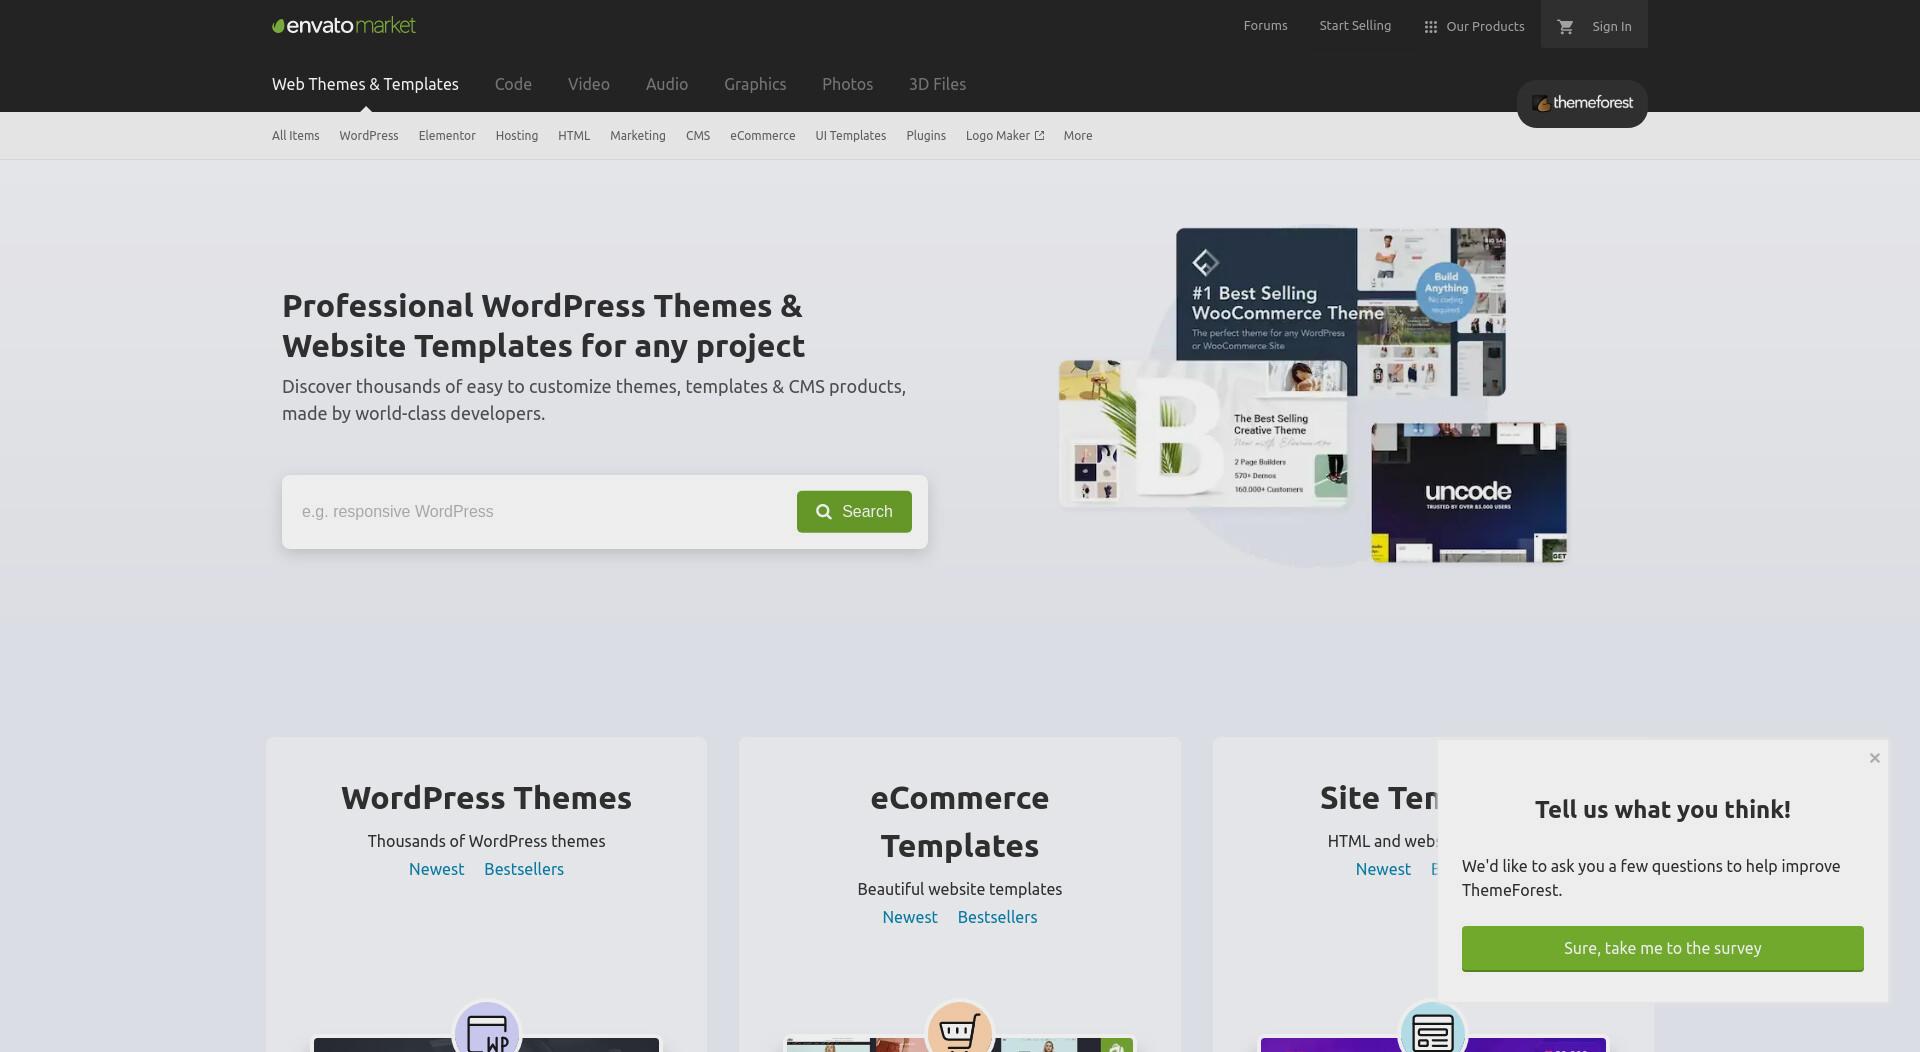
Task: View Bestsellers eCommerce templates
Action: pyautogui.click(x=997, y=917)
